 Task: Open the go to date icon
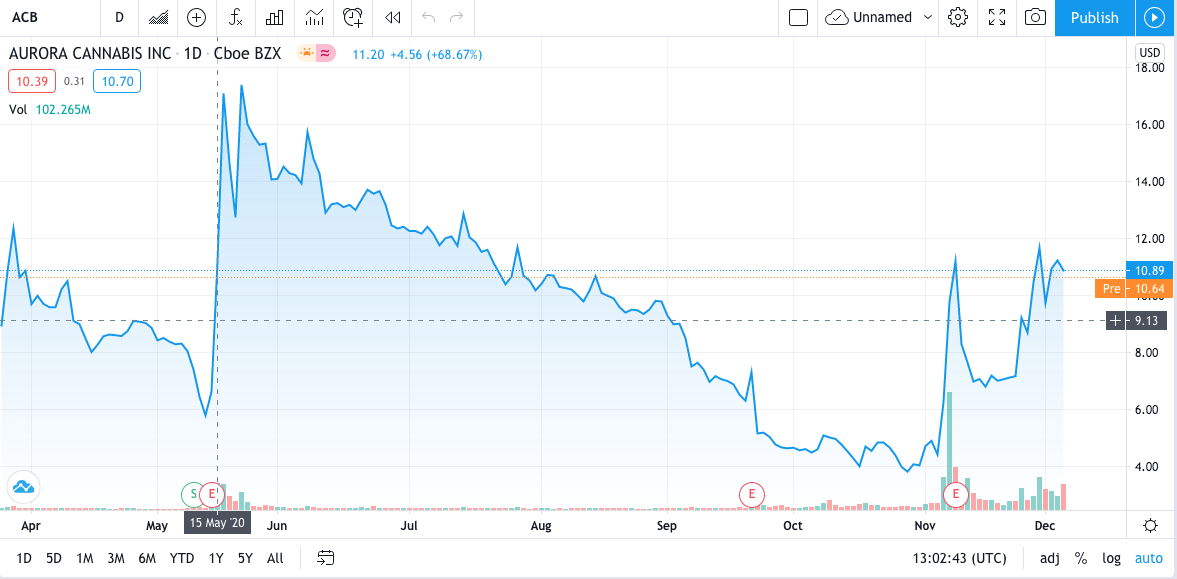pos(326,558)
